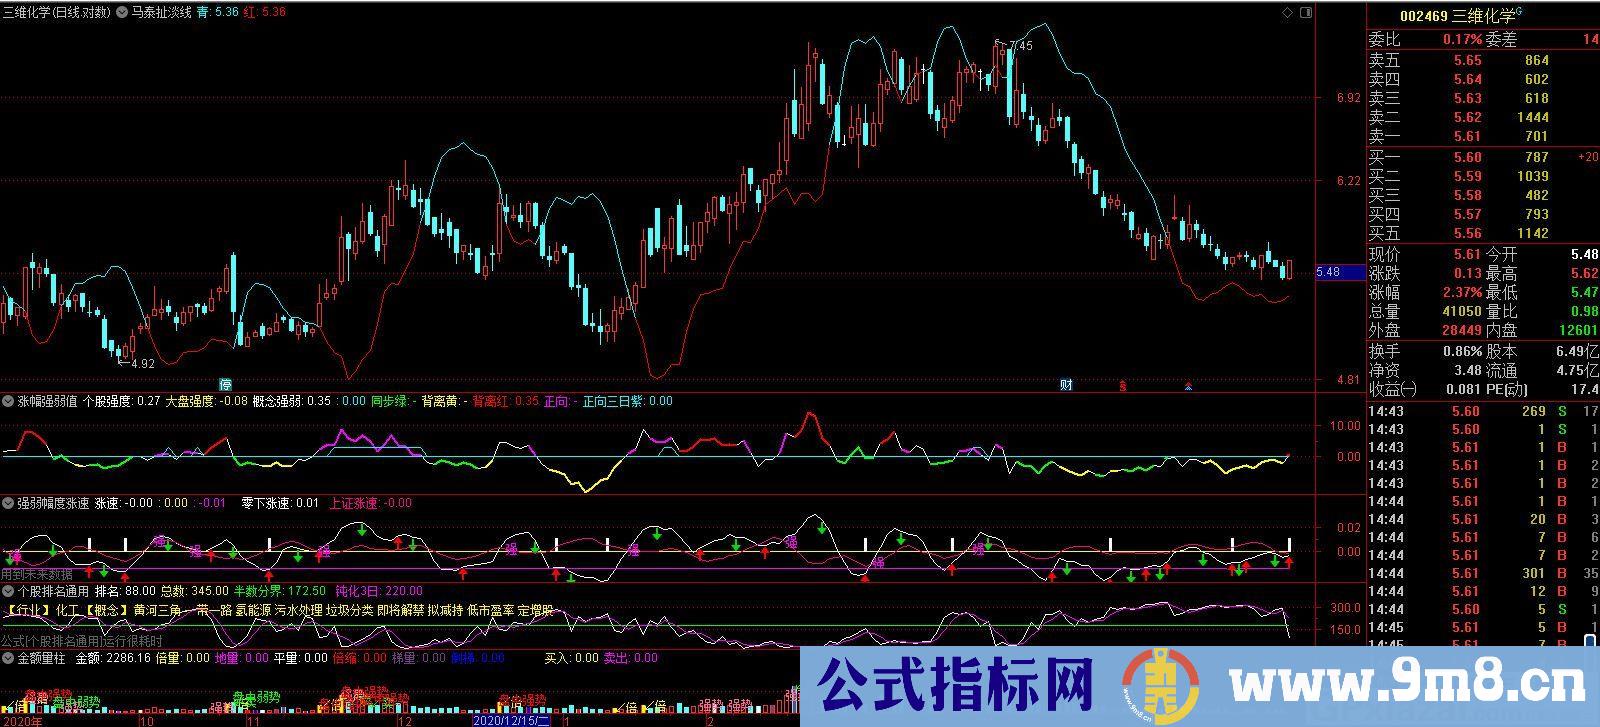Toggle the side panel layout icon
This screenshot has width=1600, height=727.
click(1306, 13)
